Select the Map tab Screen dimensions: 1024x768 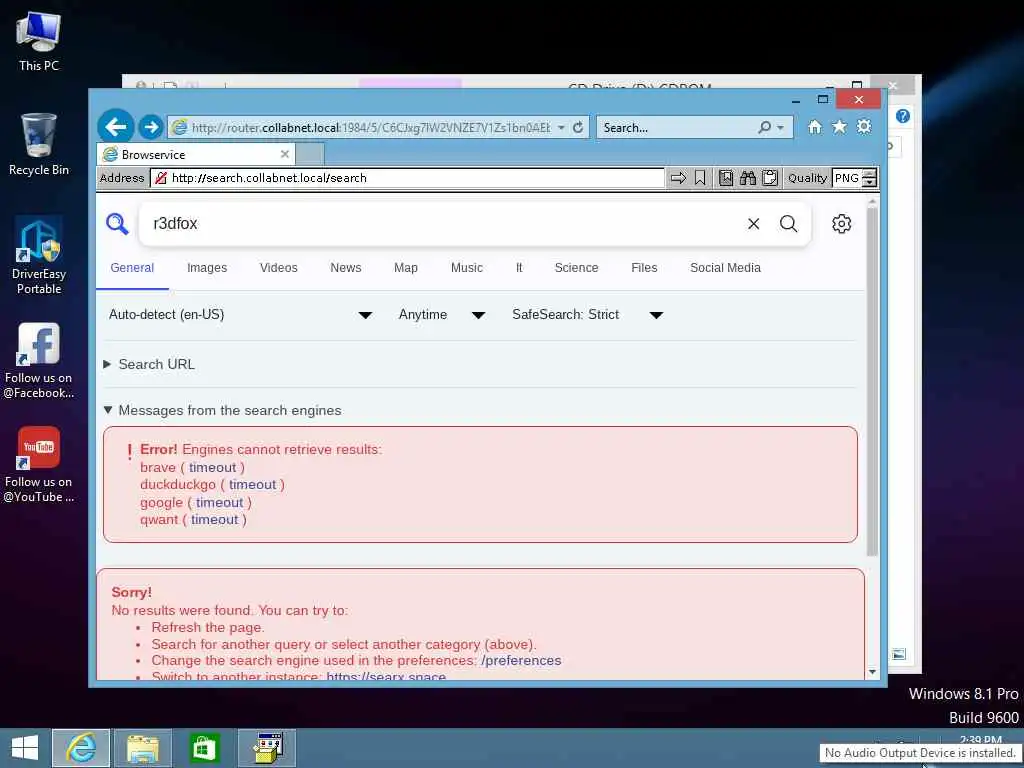click(406, 268)
